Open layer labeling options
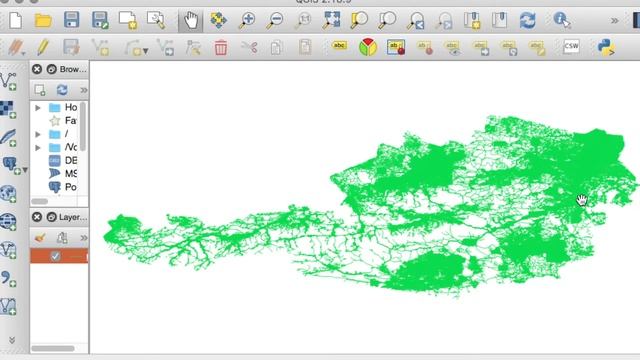This screenshot has height=360, width=640. [339, 46]
